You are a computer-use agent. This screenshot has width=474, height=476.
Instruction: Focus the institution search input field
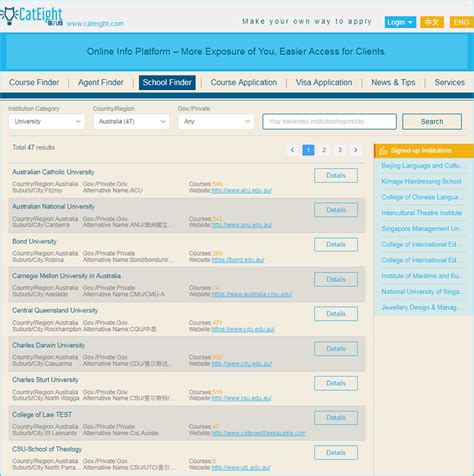point(329,121)
